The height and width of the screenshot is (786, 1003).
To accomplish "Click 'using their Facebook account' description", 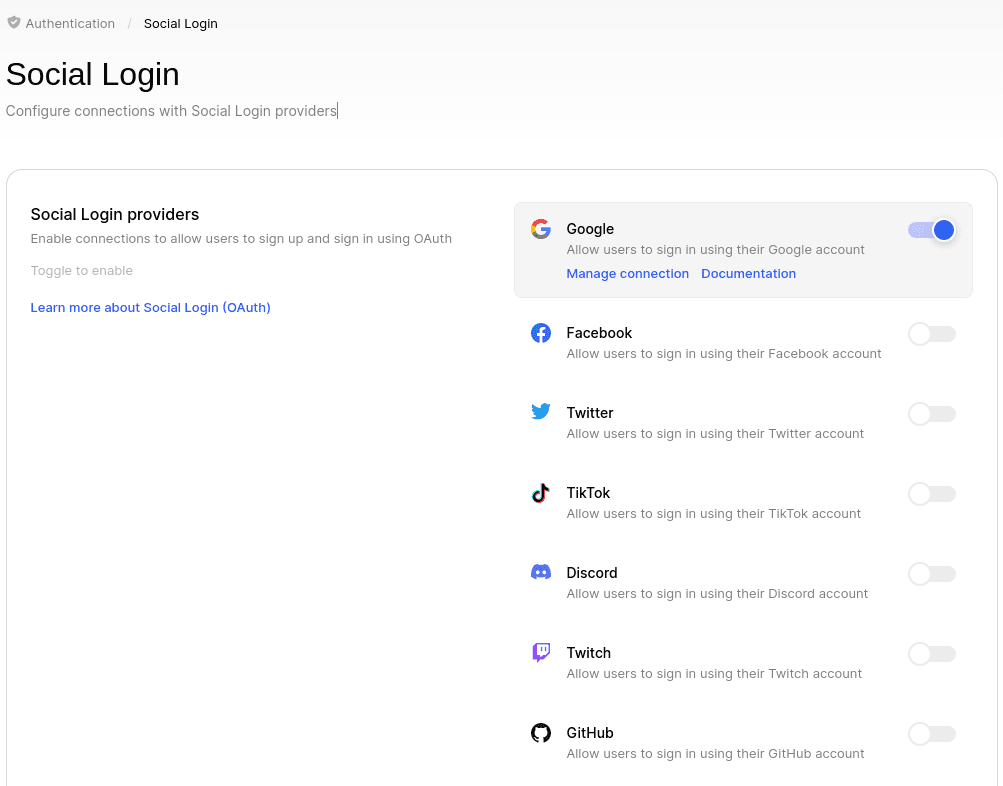I will [x=723, y=354].
